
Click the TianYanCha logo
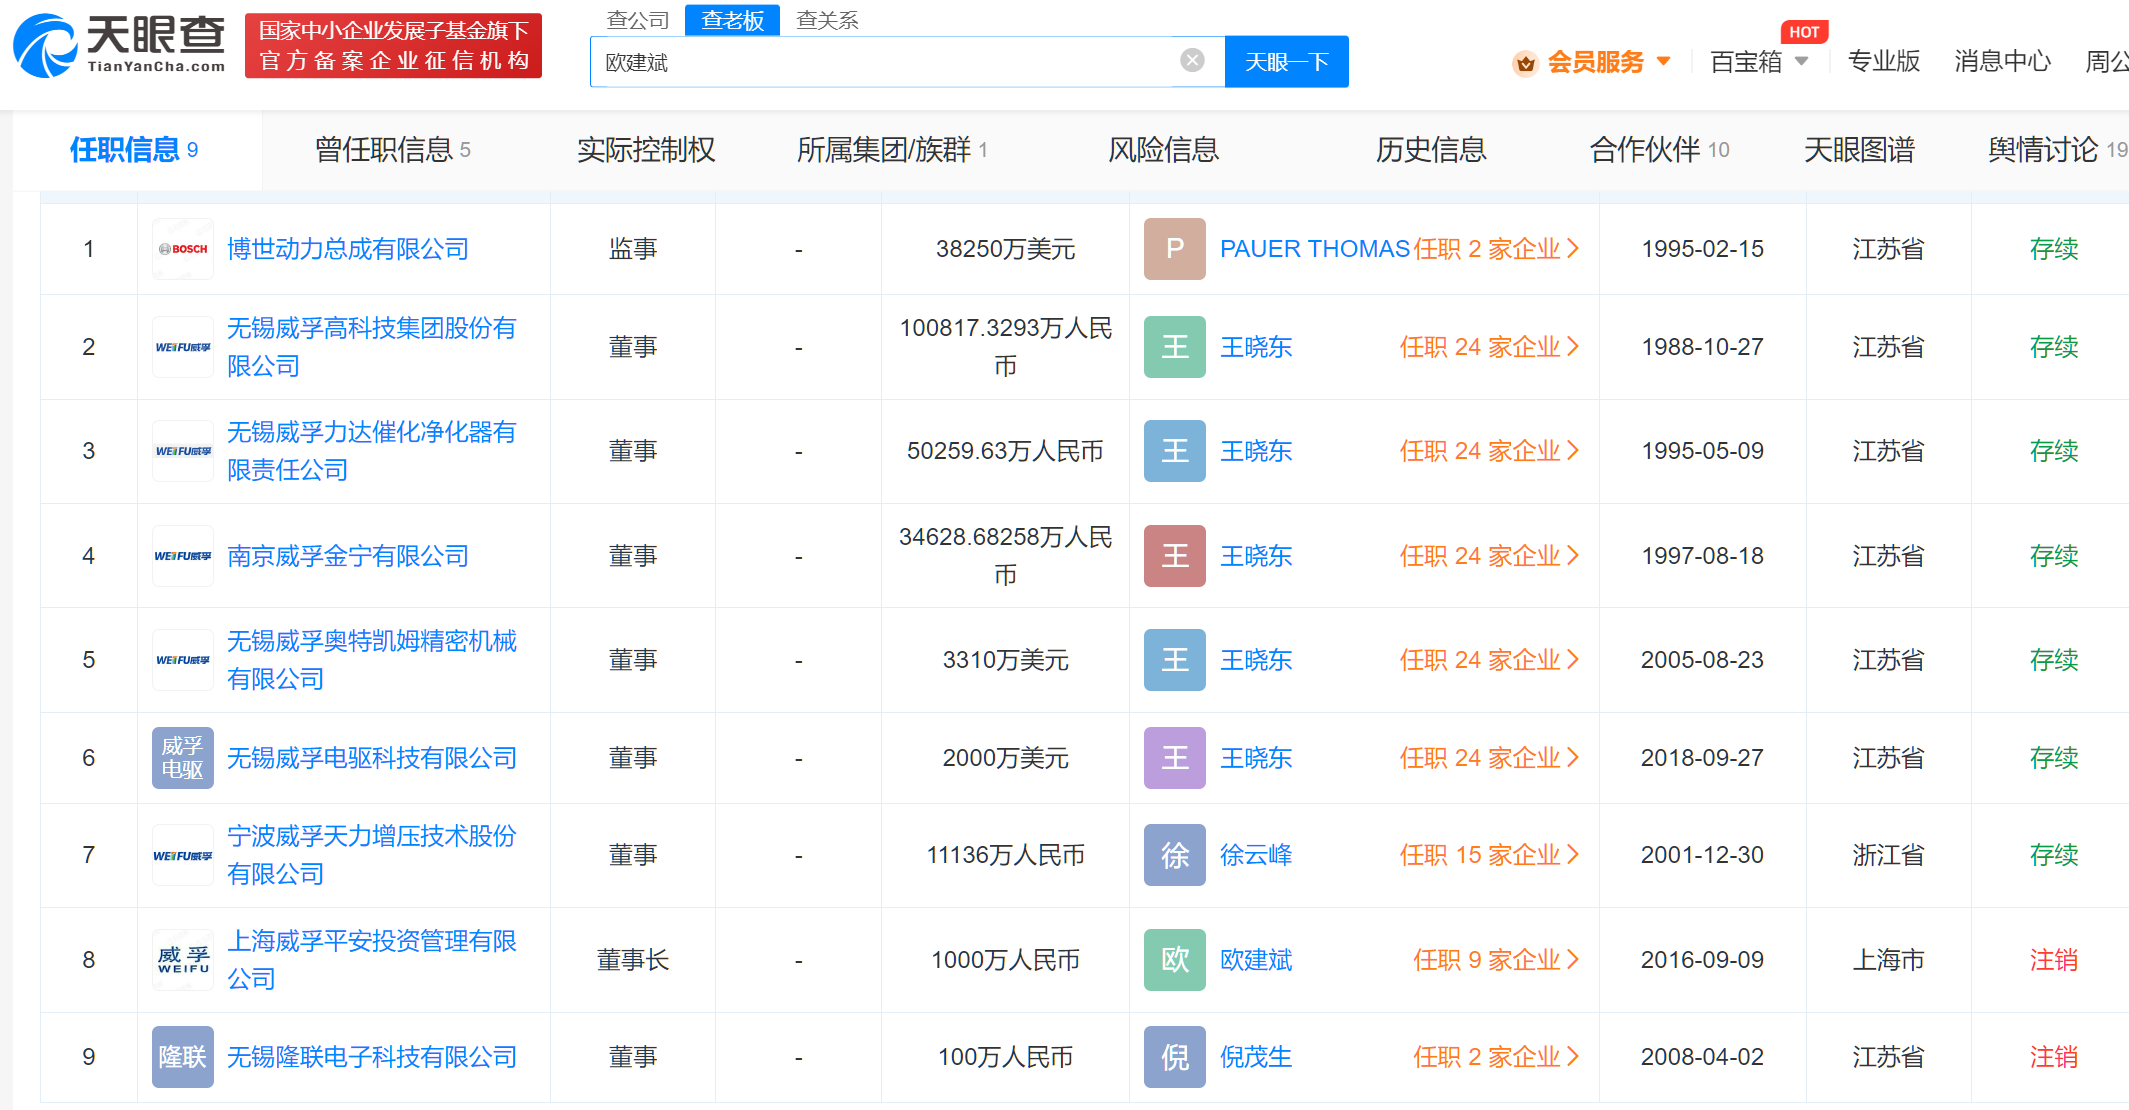coord(119,45)
